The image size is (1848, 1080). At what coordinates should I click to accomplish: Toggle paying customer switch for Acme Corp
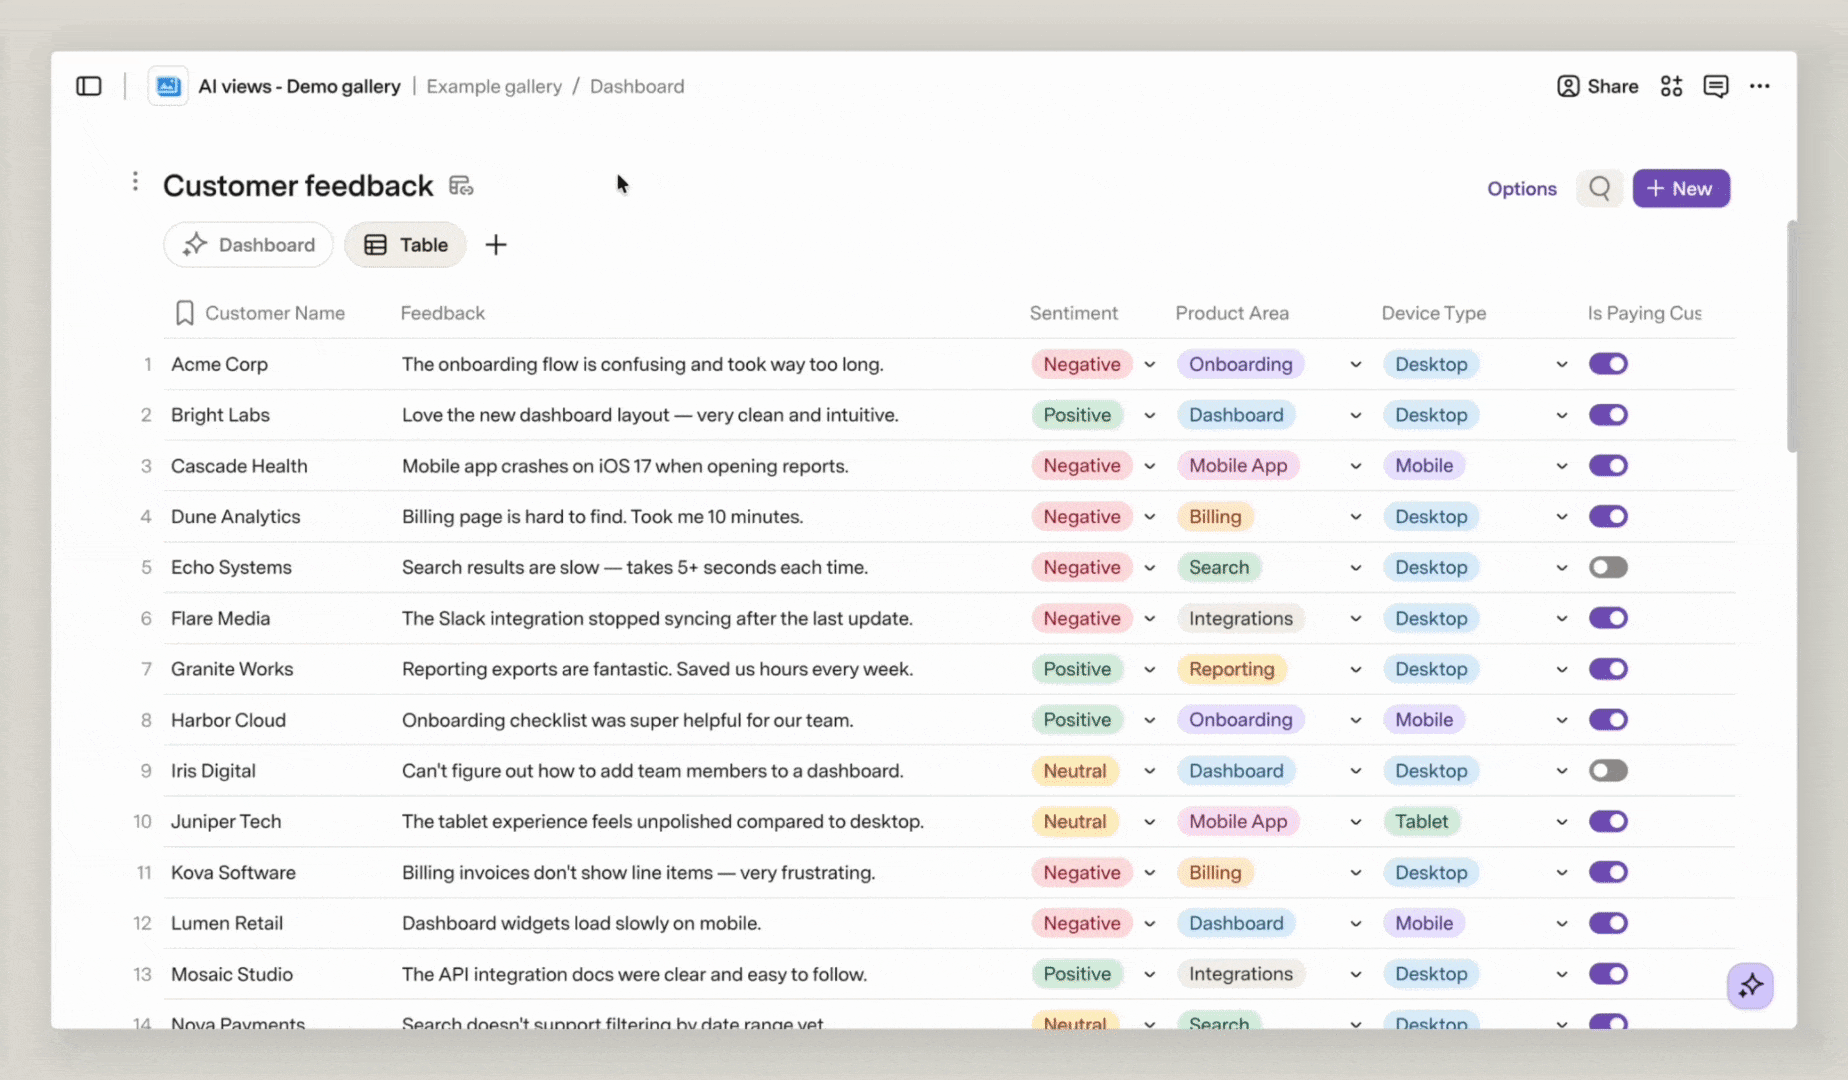coord(1608,364)
